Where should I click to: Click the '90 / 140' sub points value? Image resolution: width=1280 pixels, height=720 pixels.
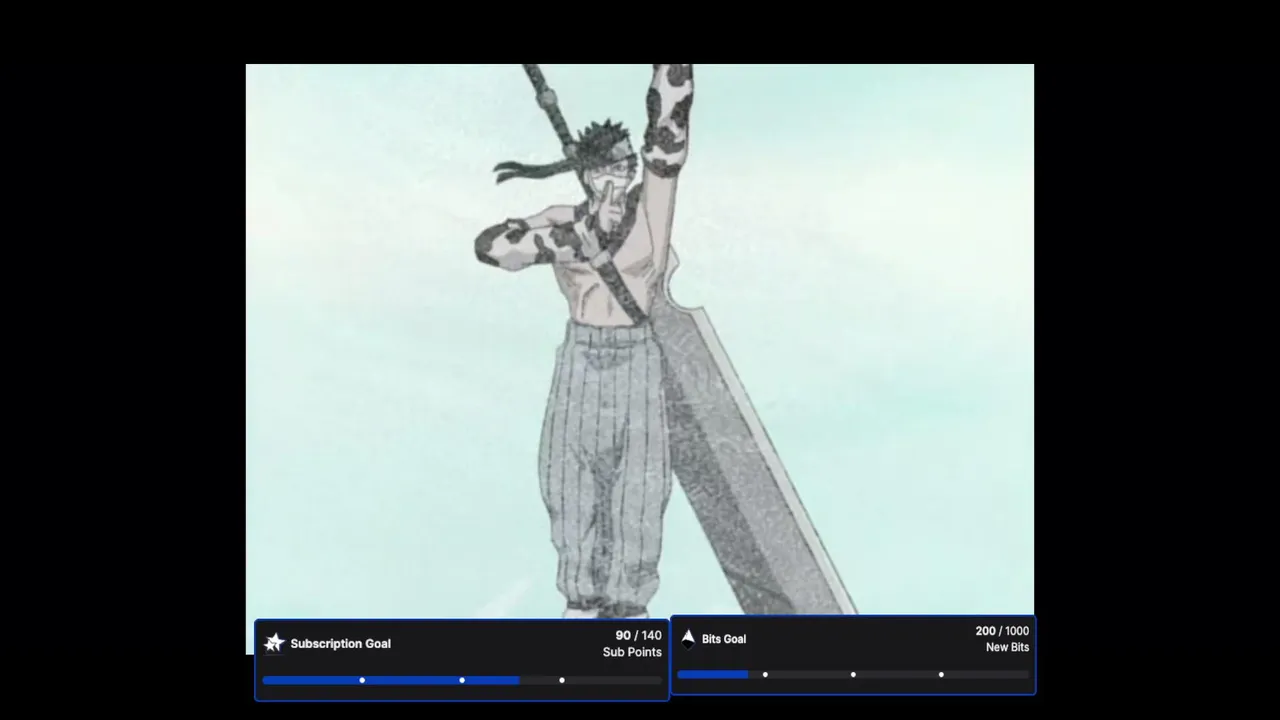[638, 635]
